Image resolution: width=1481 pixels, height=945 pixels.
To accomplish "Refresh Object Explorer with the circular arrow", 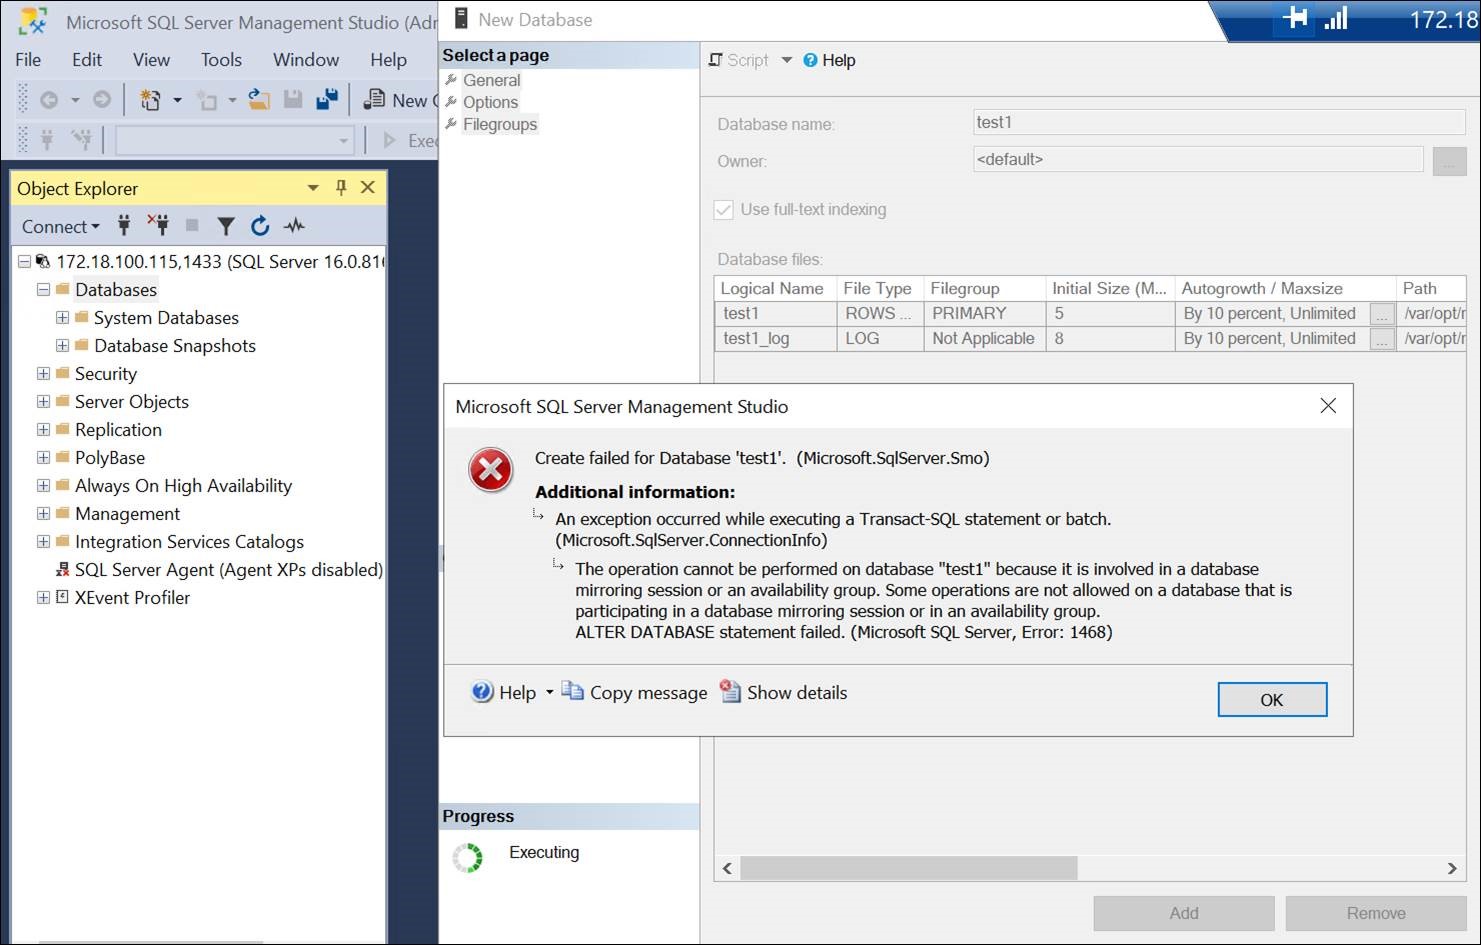I will (x=260, y=226).
